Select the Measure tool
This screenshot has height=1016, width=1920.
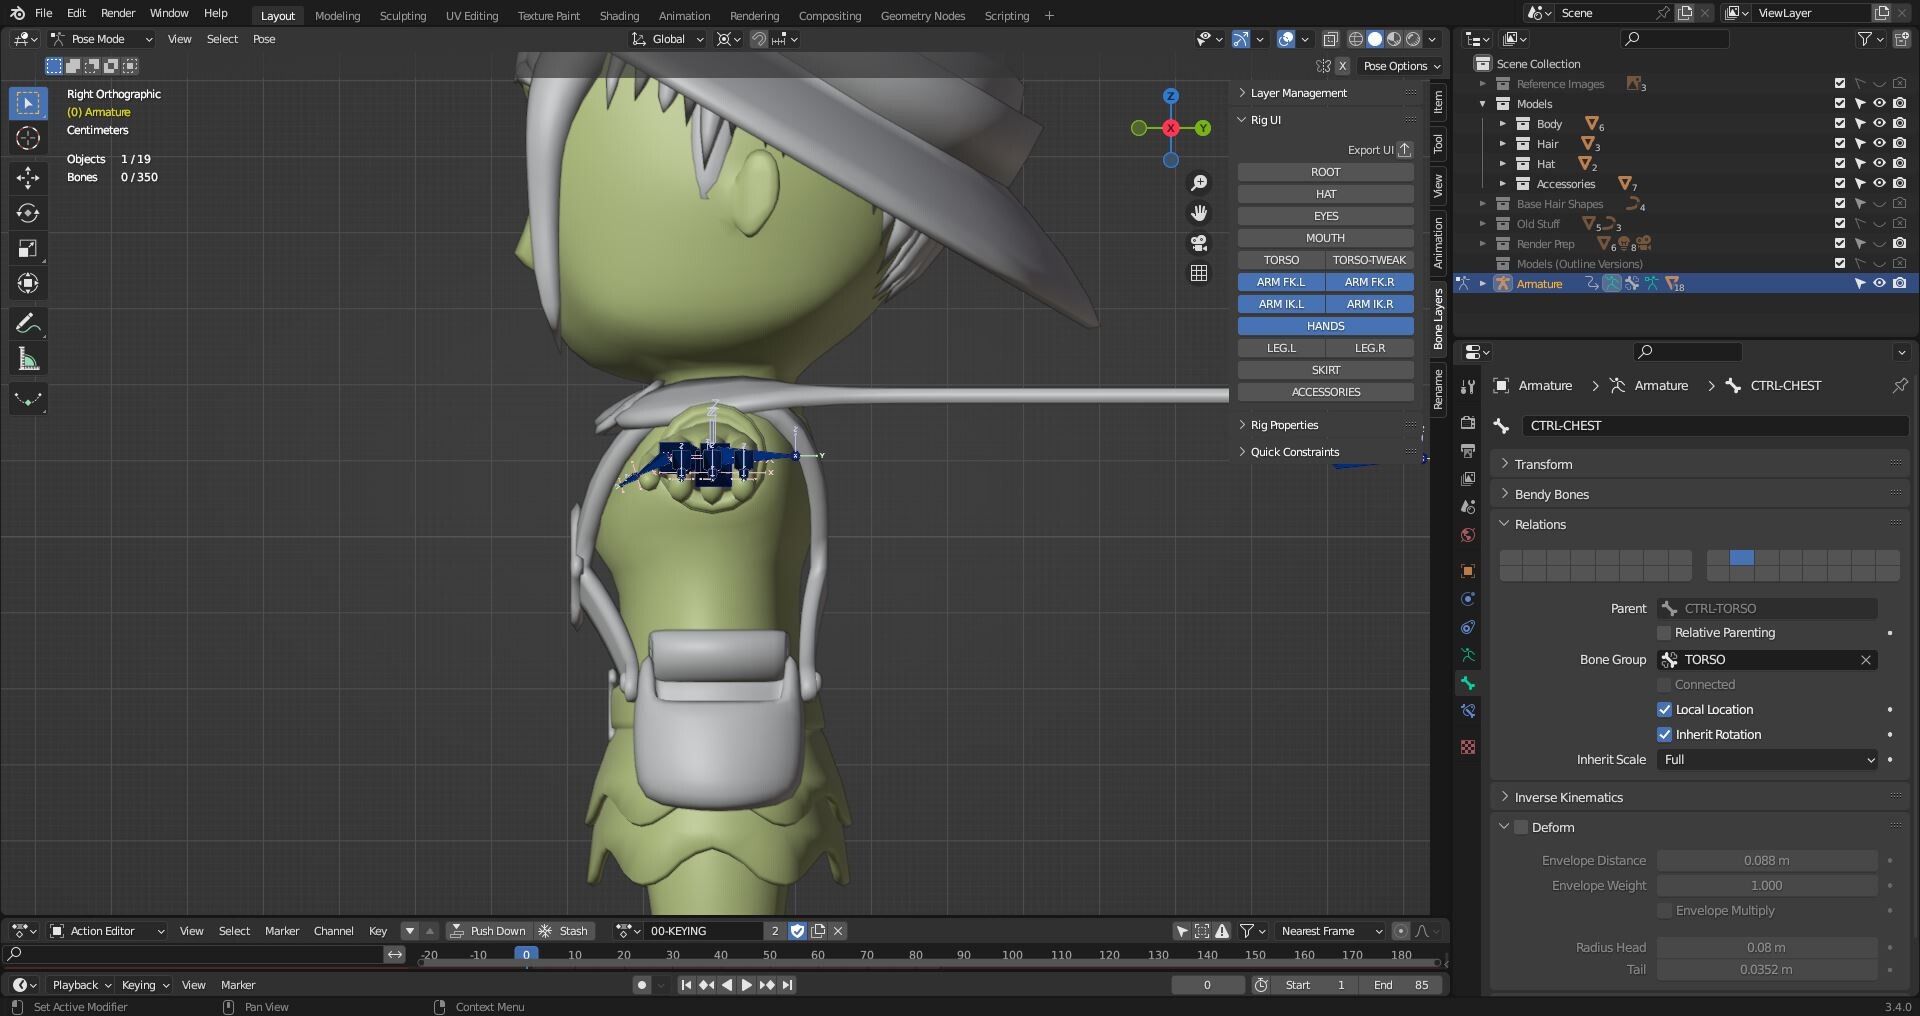click(27, 358)
